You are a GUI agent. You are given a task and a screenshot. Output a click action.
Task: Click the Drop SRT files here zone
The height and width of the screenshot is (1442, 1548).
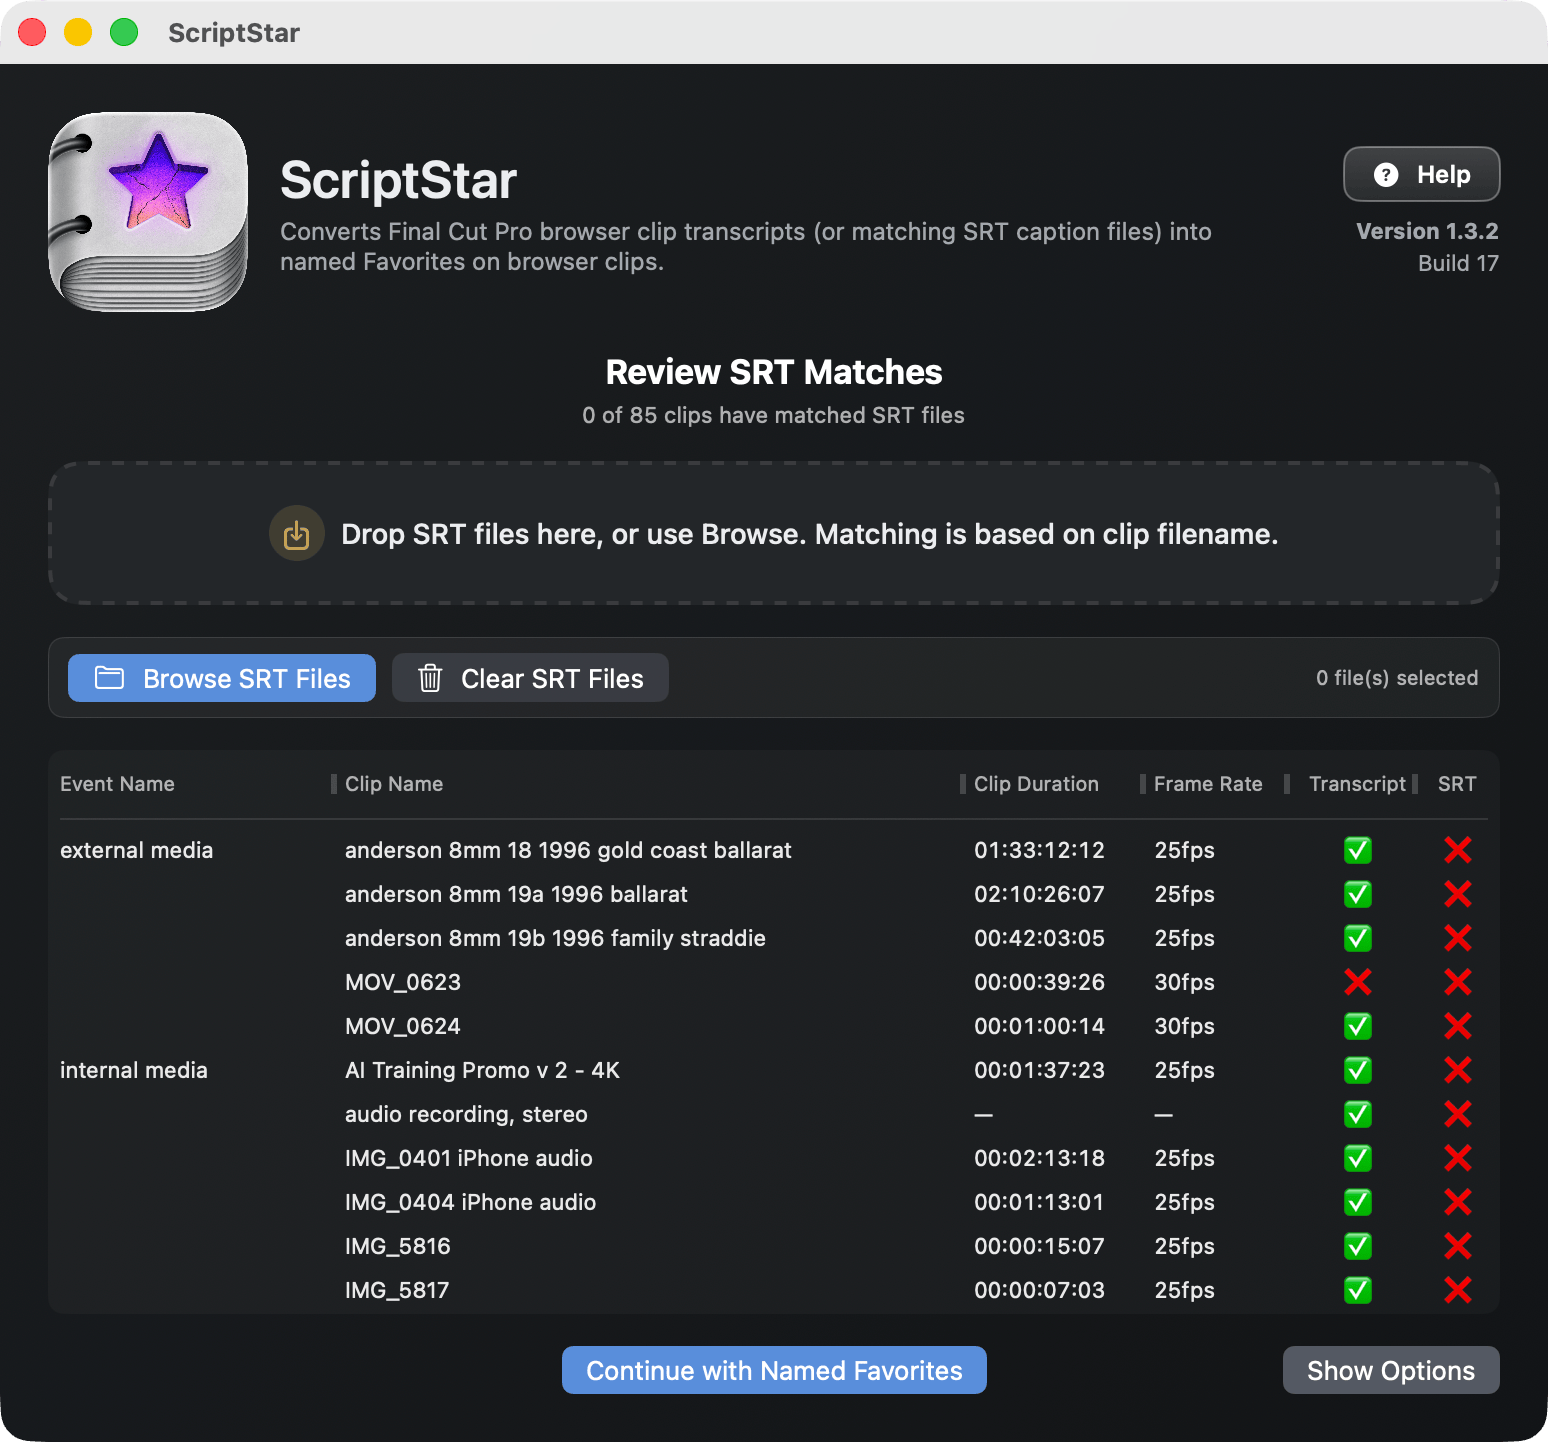coord(773,534)
